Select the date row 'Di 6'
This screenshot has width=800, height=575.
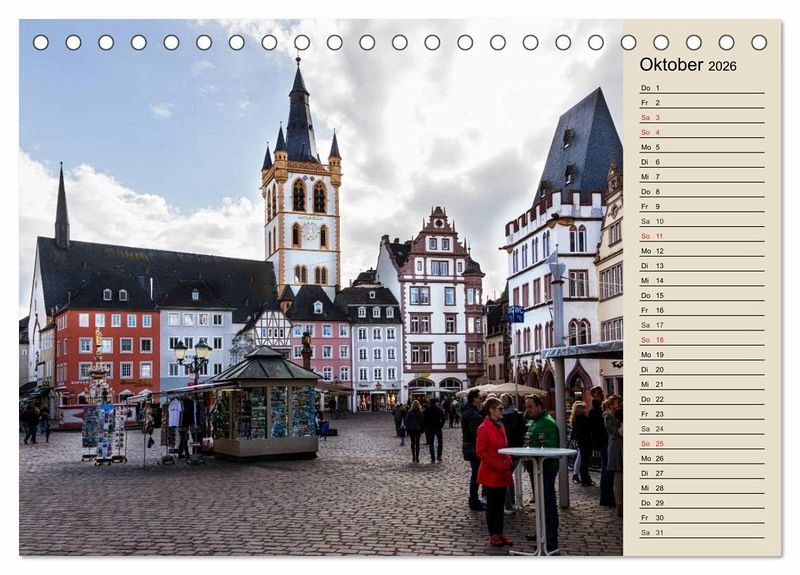click(x=702, y=162)
